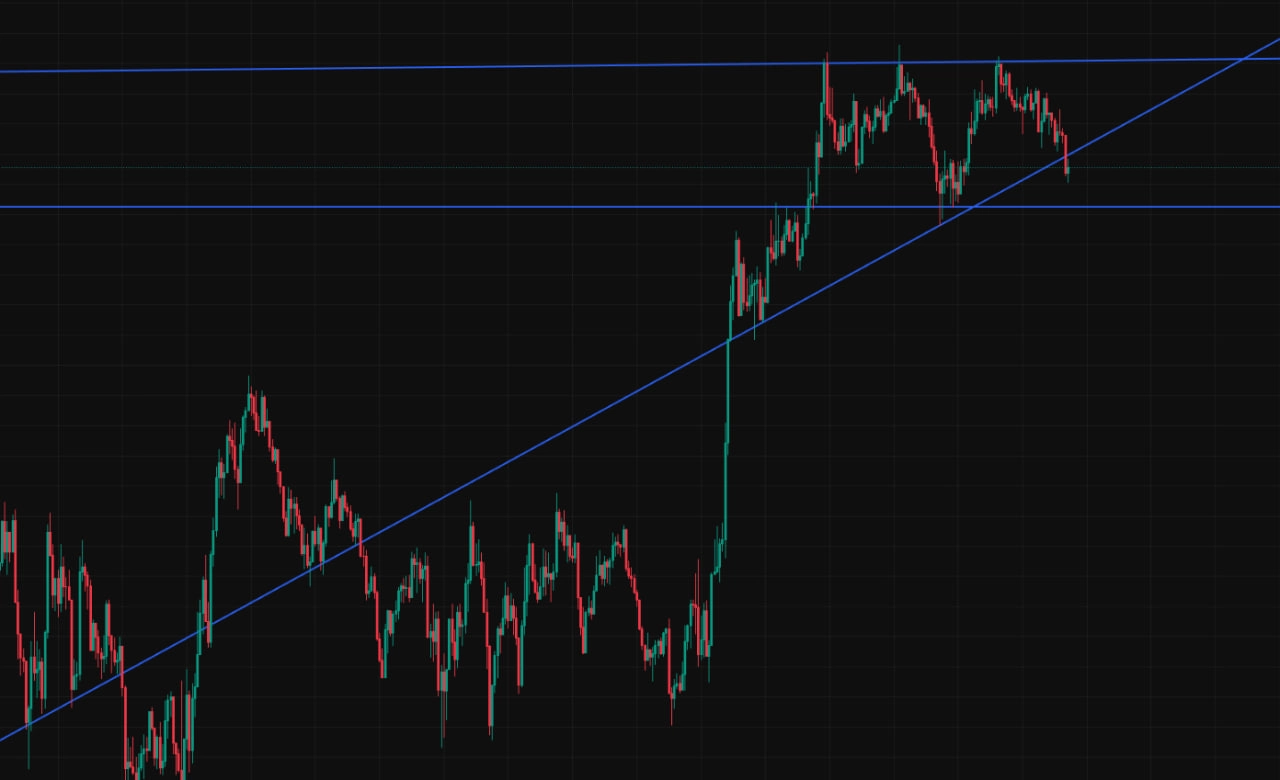Click the trendline start at bottom-left edge
Viewport: 1280px width, 780px height.
4,739
